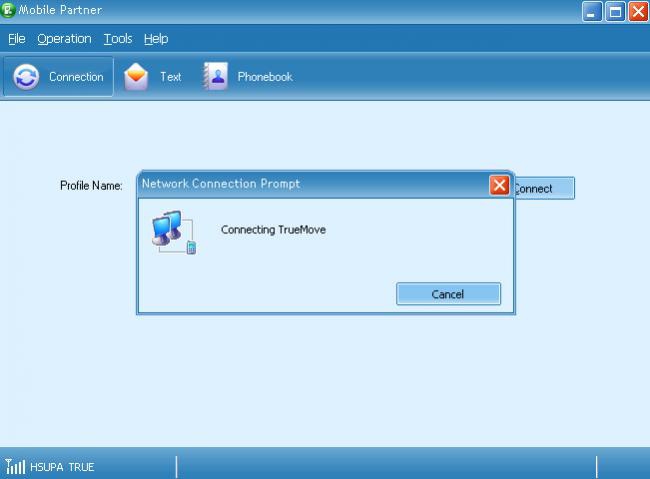This screenshot has height=479, width=650.
Task: Switch to the Phonebook tab label
Action: [265, 77]
